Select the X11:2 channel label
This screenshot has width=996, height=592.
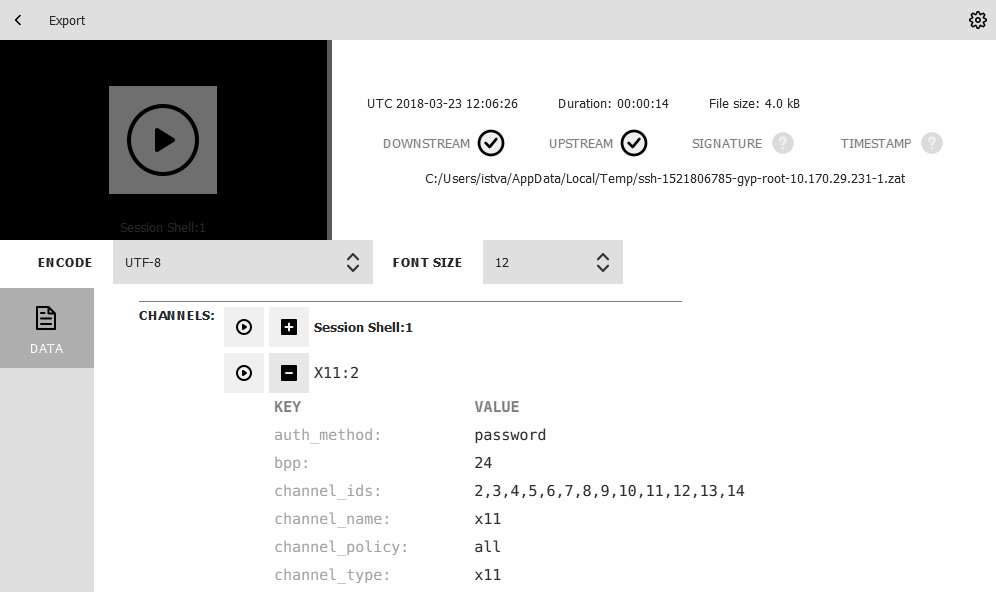click(336, 373)
